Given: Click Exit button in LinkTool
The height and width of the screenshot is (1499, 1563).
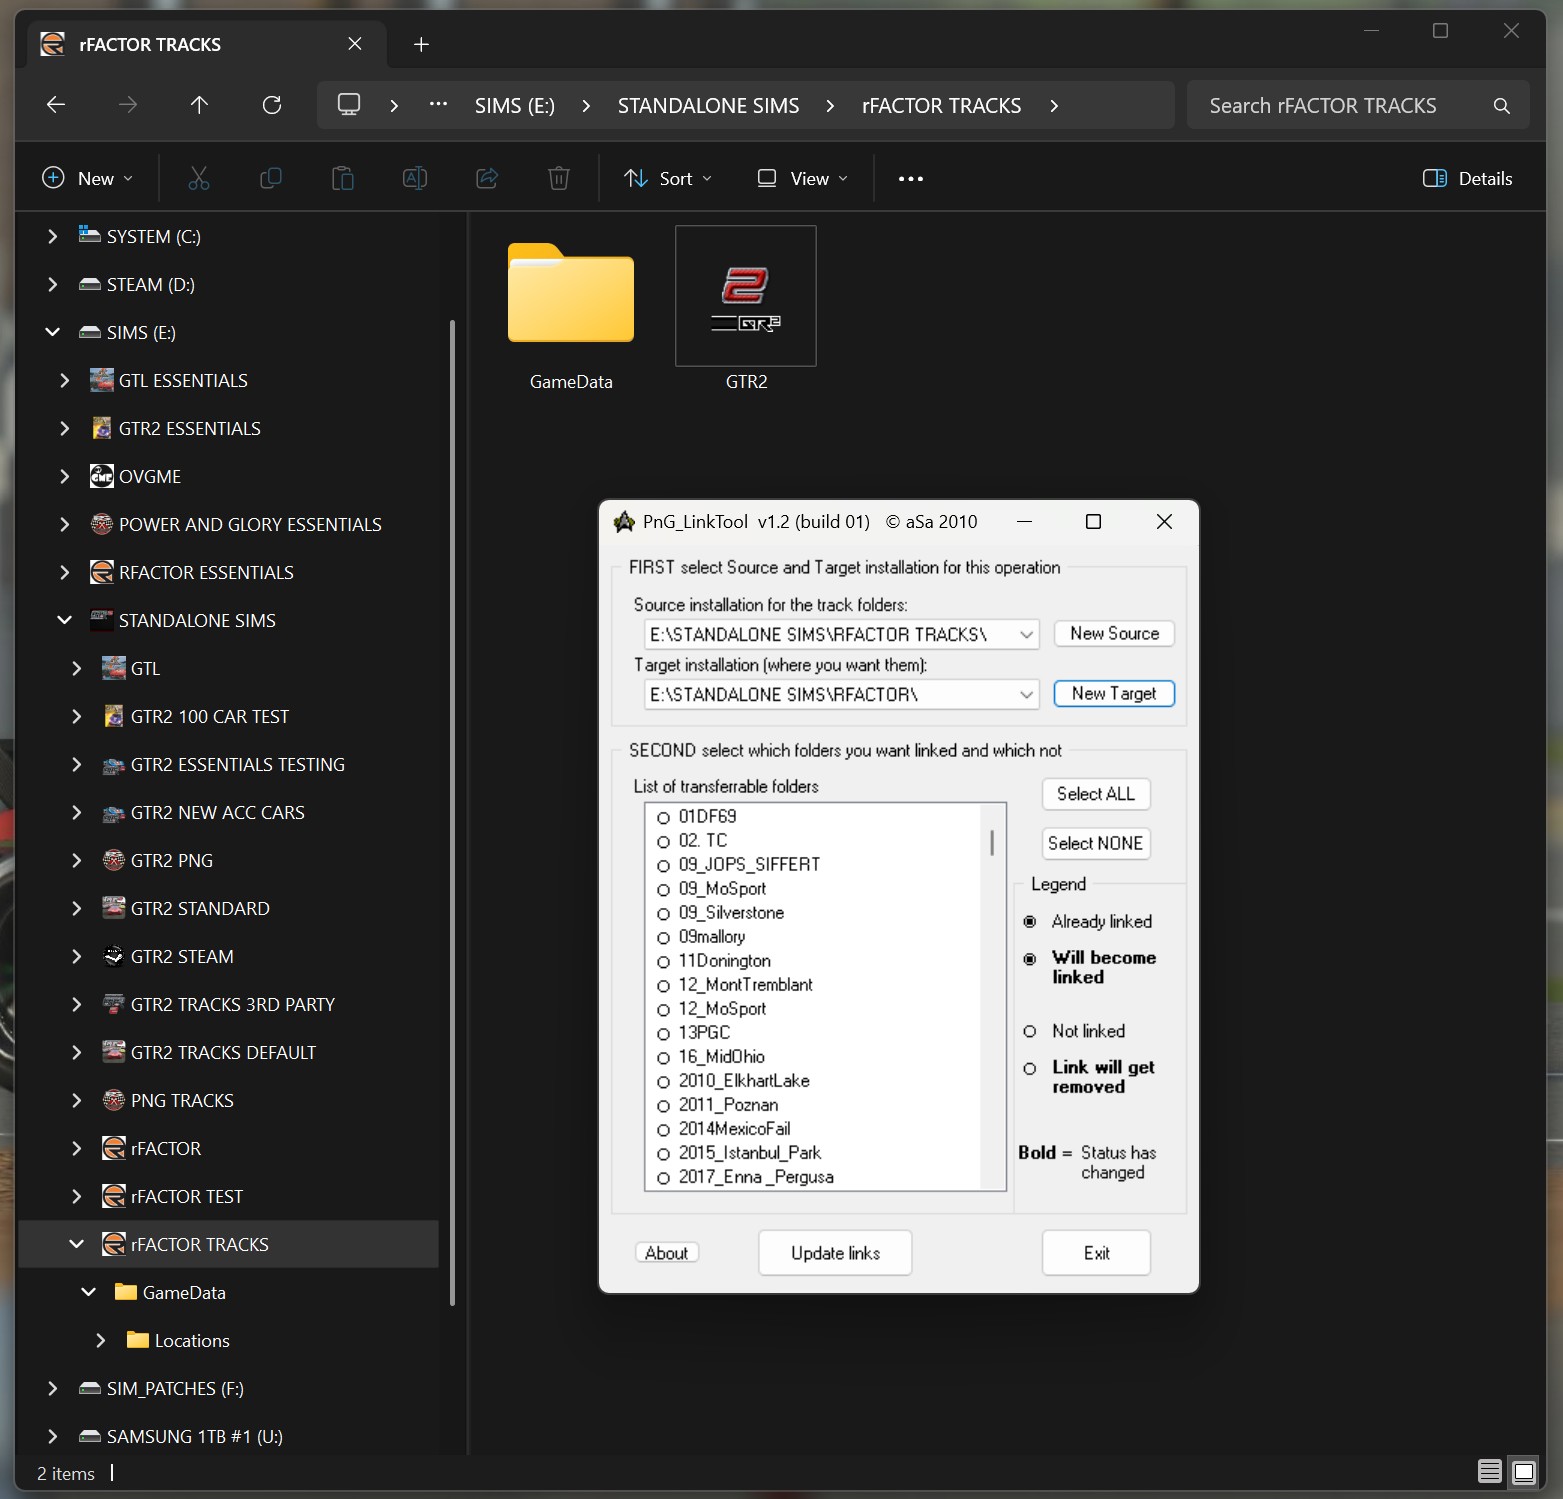Looking at the screenshot, I should point(1096,1253).
